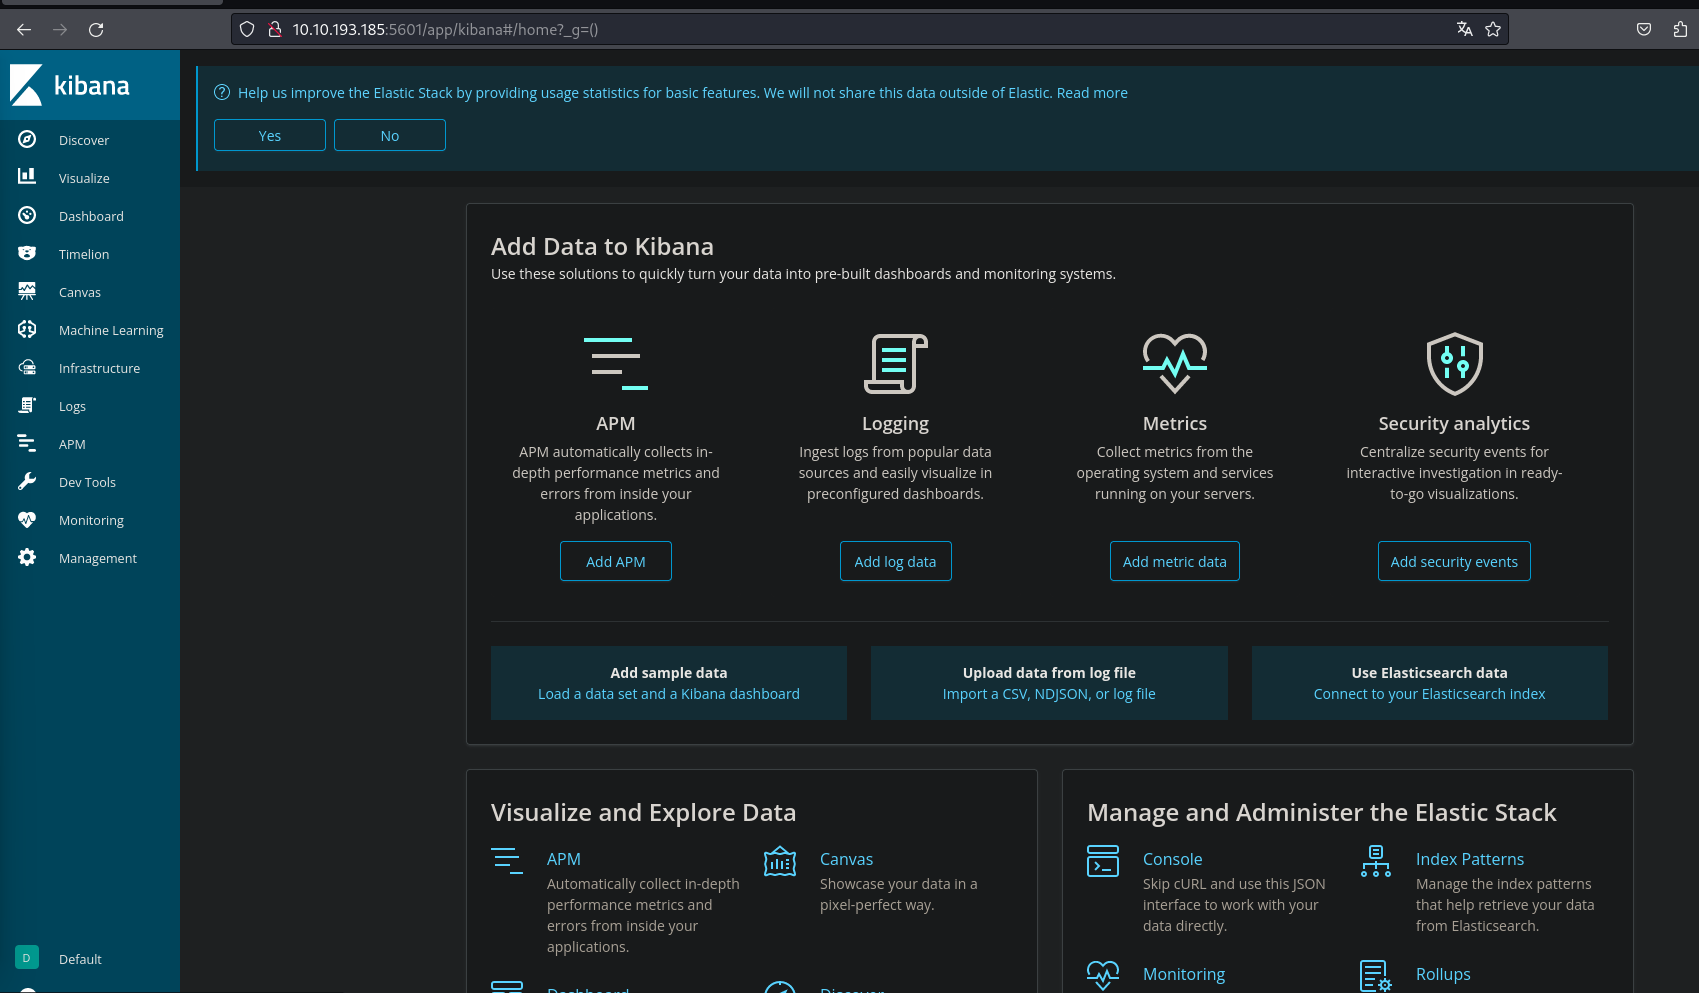Bookmark this page with the star icon
Screen dimensions: 1699x993
[1493, 30]
